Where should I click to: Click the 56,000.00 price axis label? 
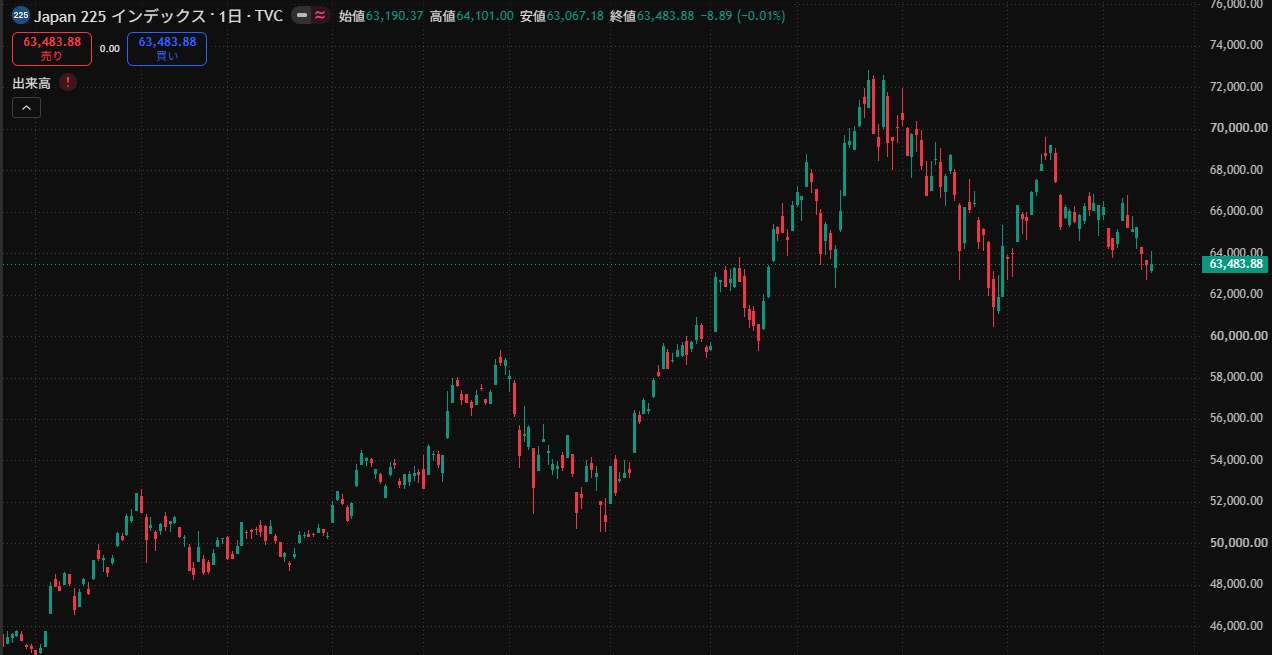(1238, 418)
